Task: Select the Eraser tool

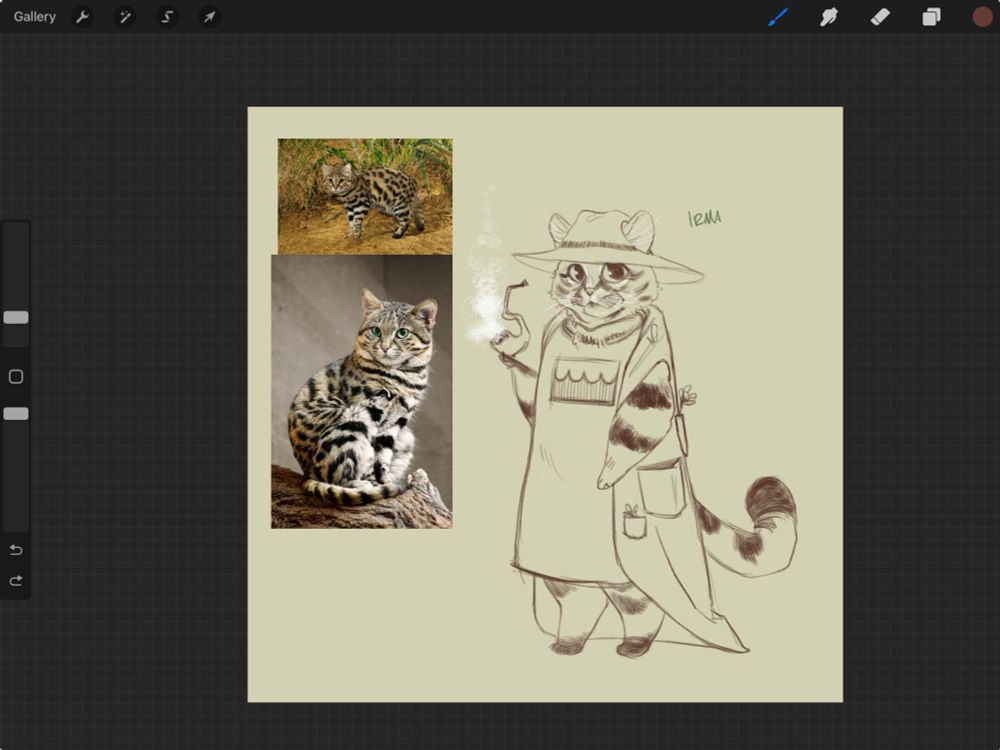Action: [880, 17]
